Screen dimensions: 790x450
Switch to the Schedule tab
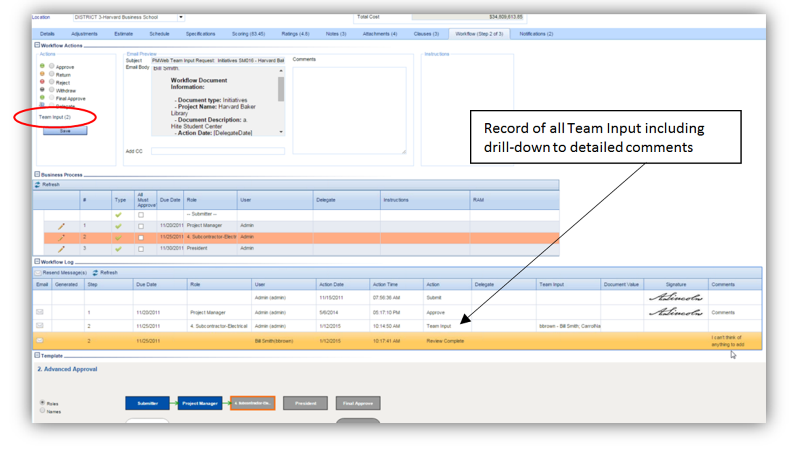(x=159, y=34)
